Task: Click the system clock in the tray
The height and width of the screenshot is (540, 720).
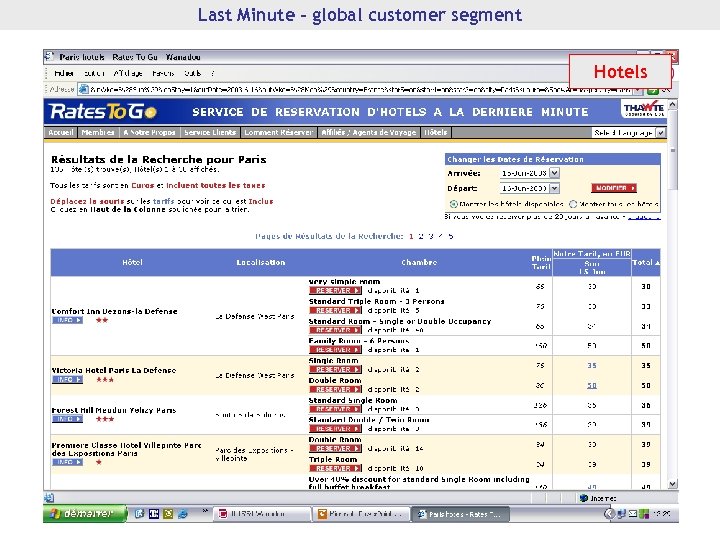Action: pos(661,514)
